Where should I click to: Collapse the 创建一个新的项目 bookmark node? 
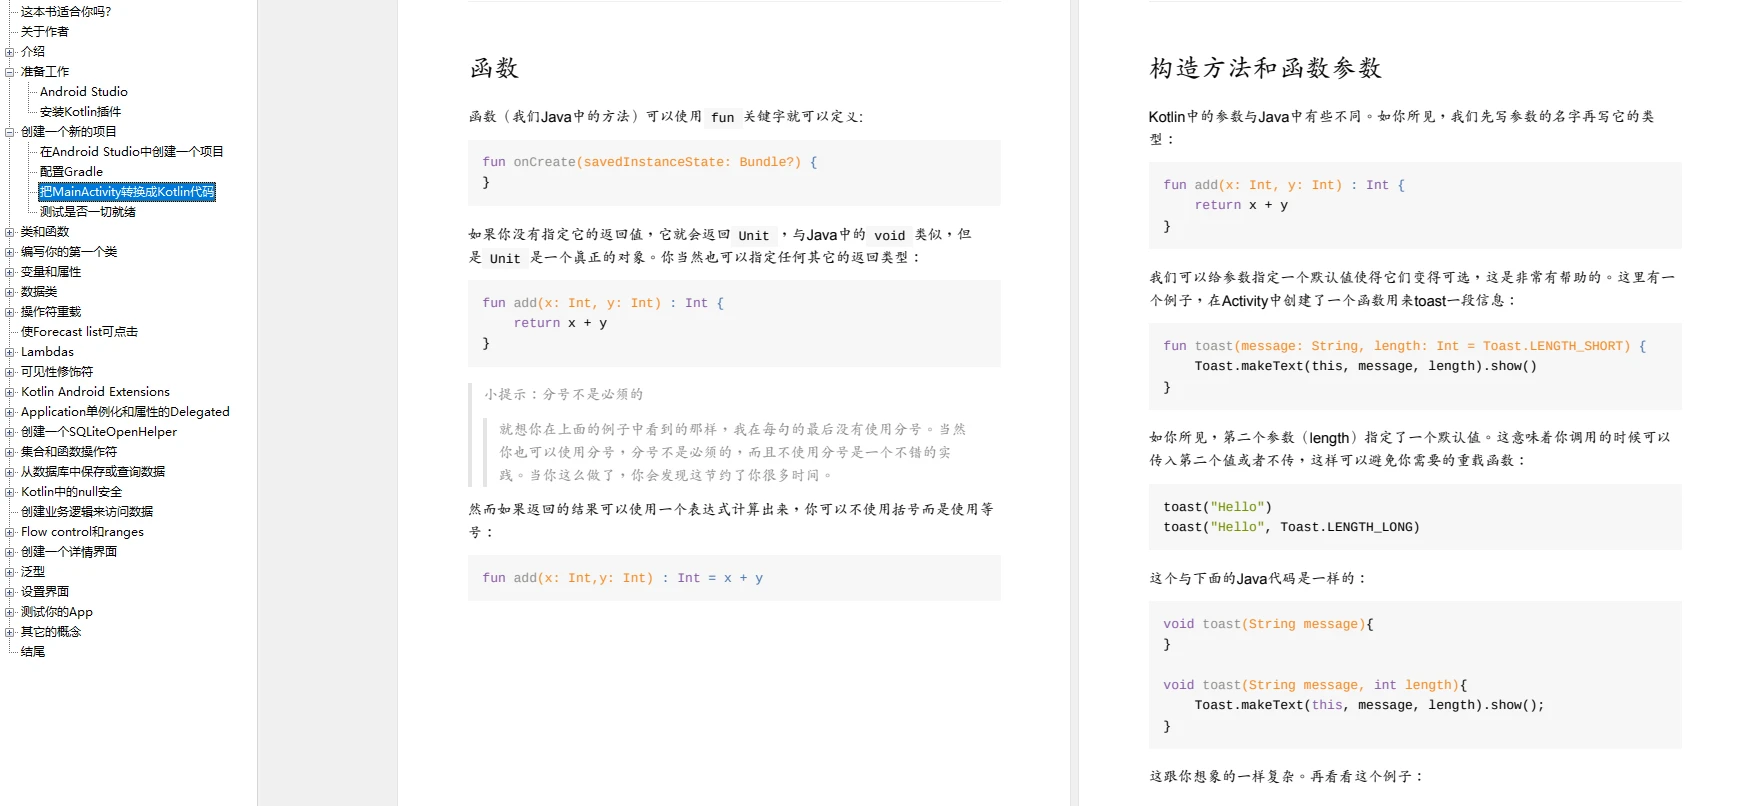click(x=10, y=132)
